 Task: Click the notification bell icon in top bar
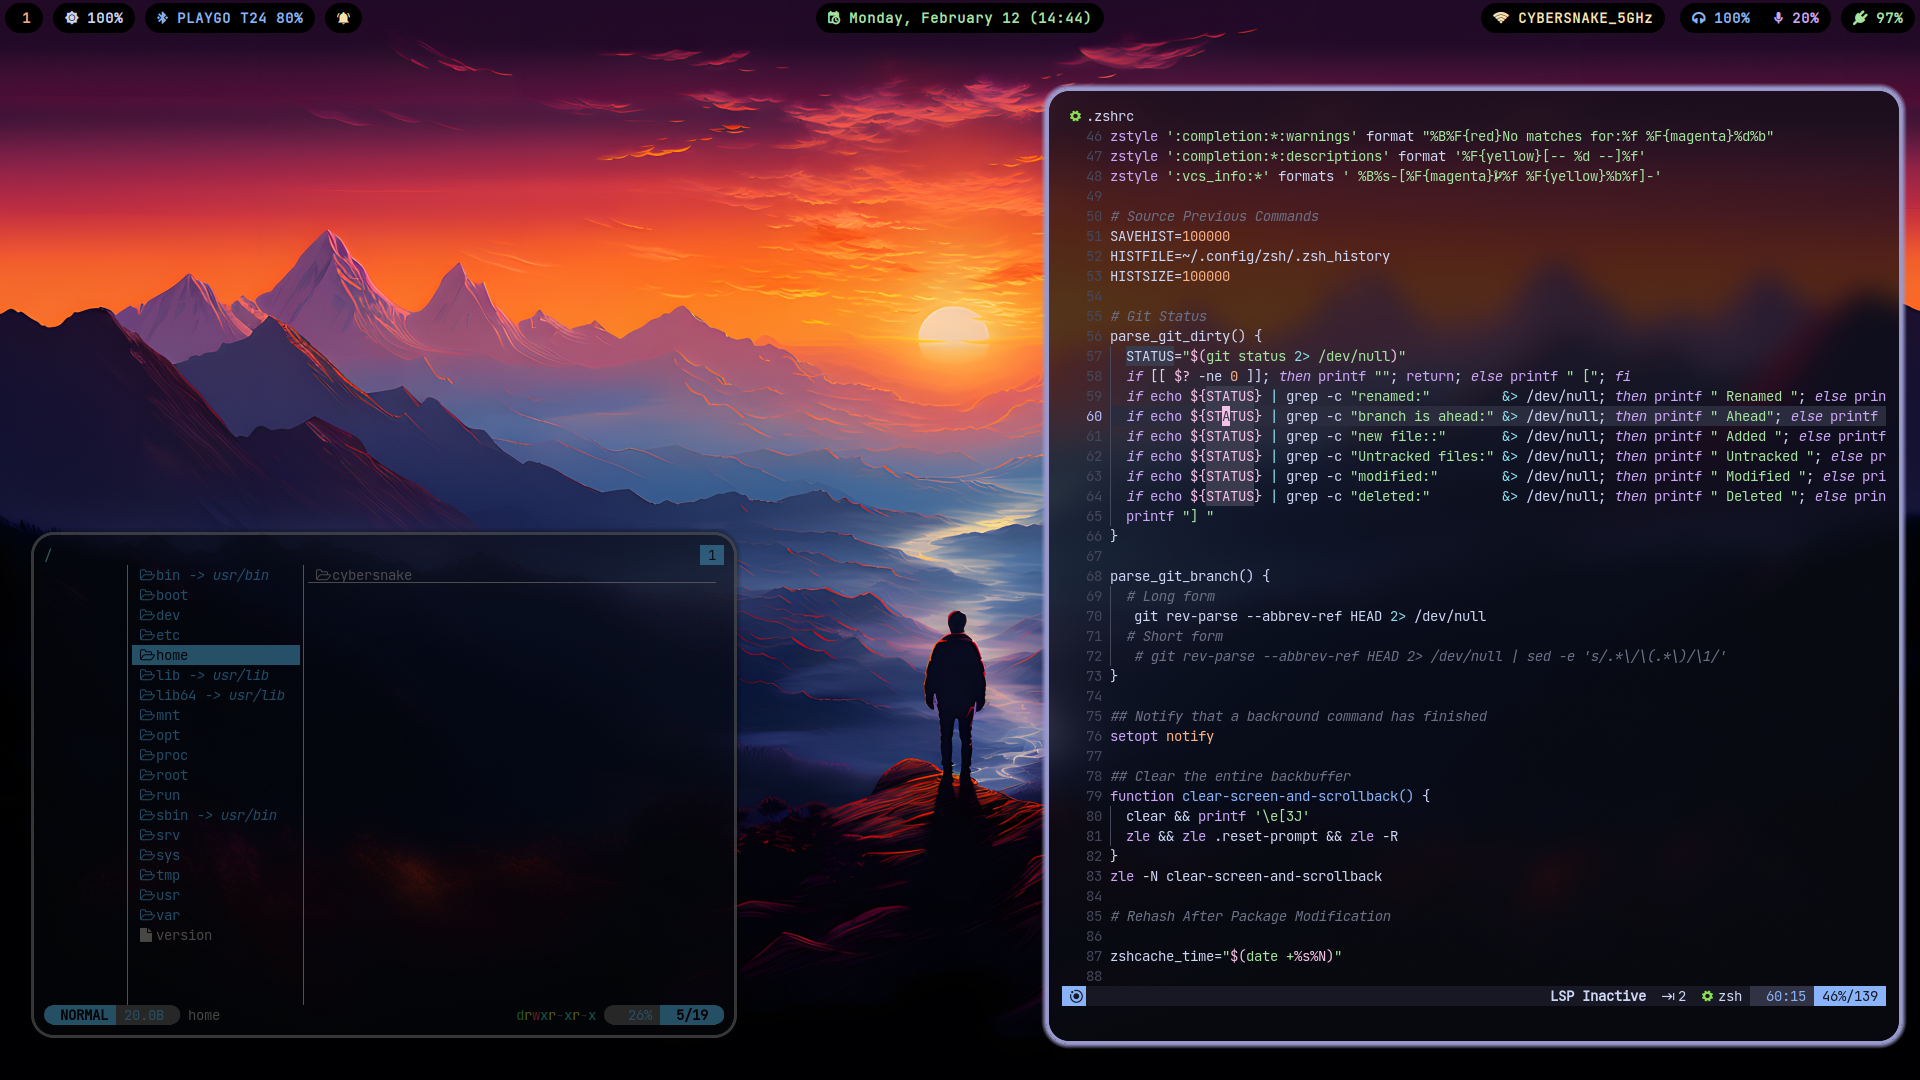pyautogui.click(x=343, y=18)
